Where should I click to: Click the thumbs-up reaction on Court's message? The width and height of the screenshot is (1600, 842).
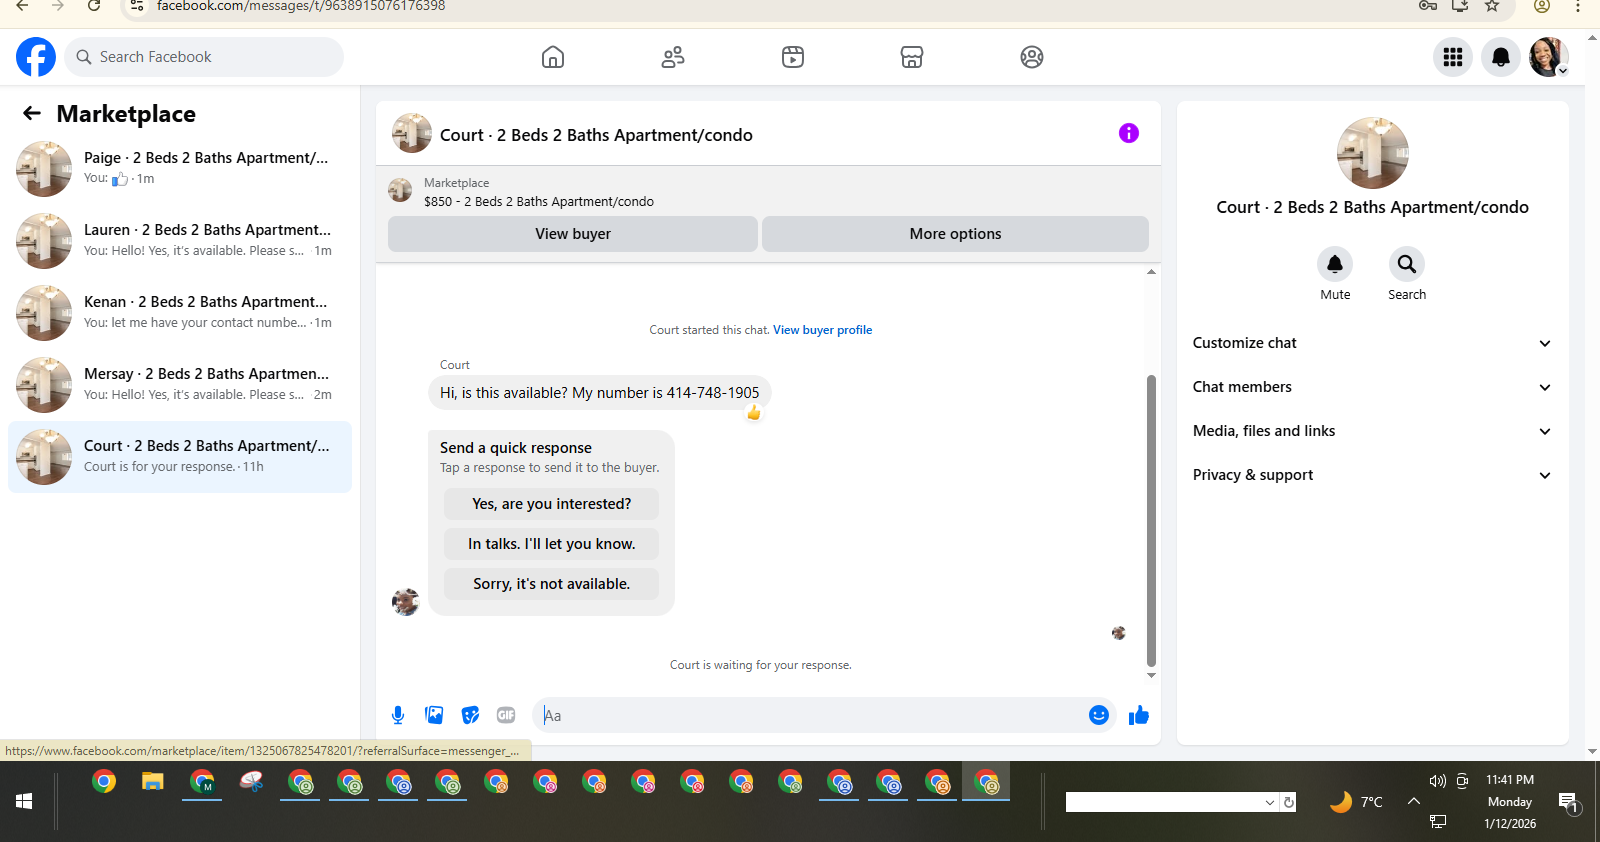pos(754,413)
